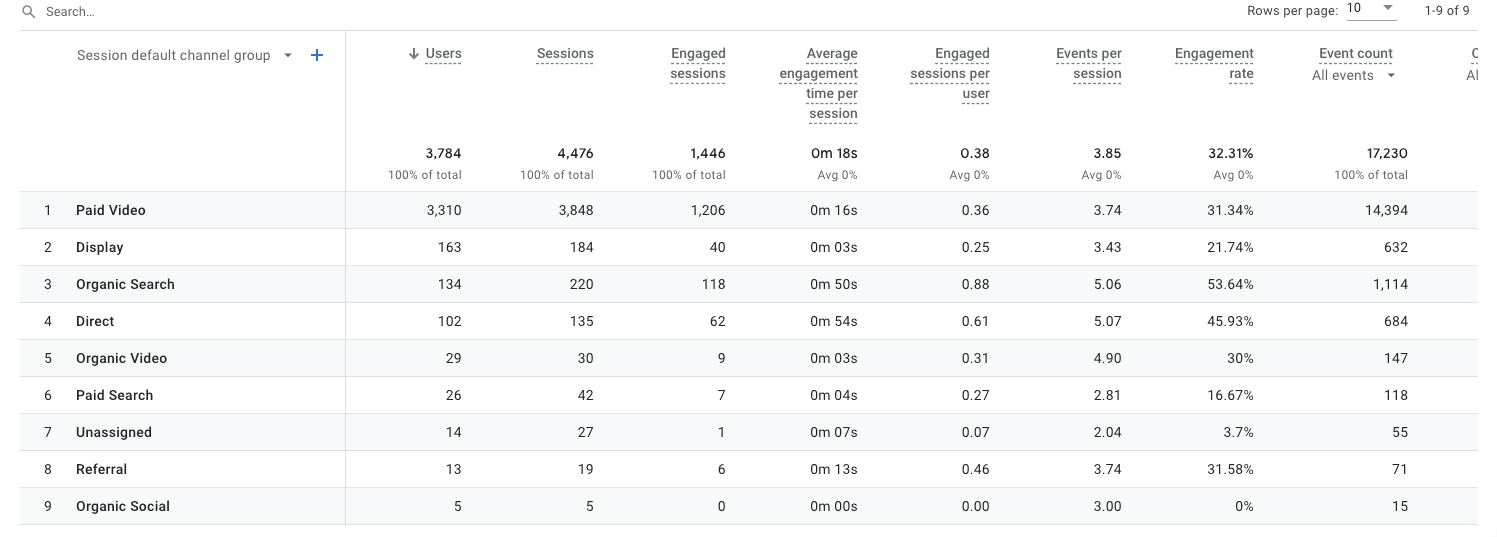This screenshot has width=1497, height=537.
Task: Click the Display channel row
Action: (x=99, y=247)
